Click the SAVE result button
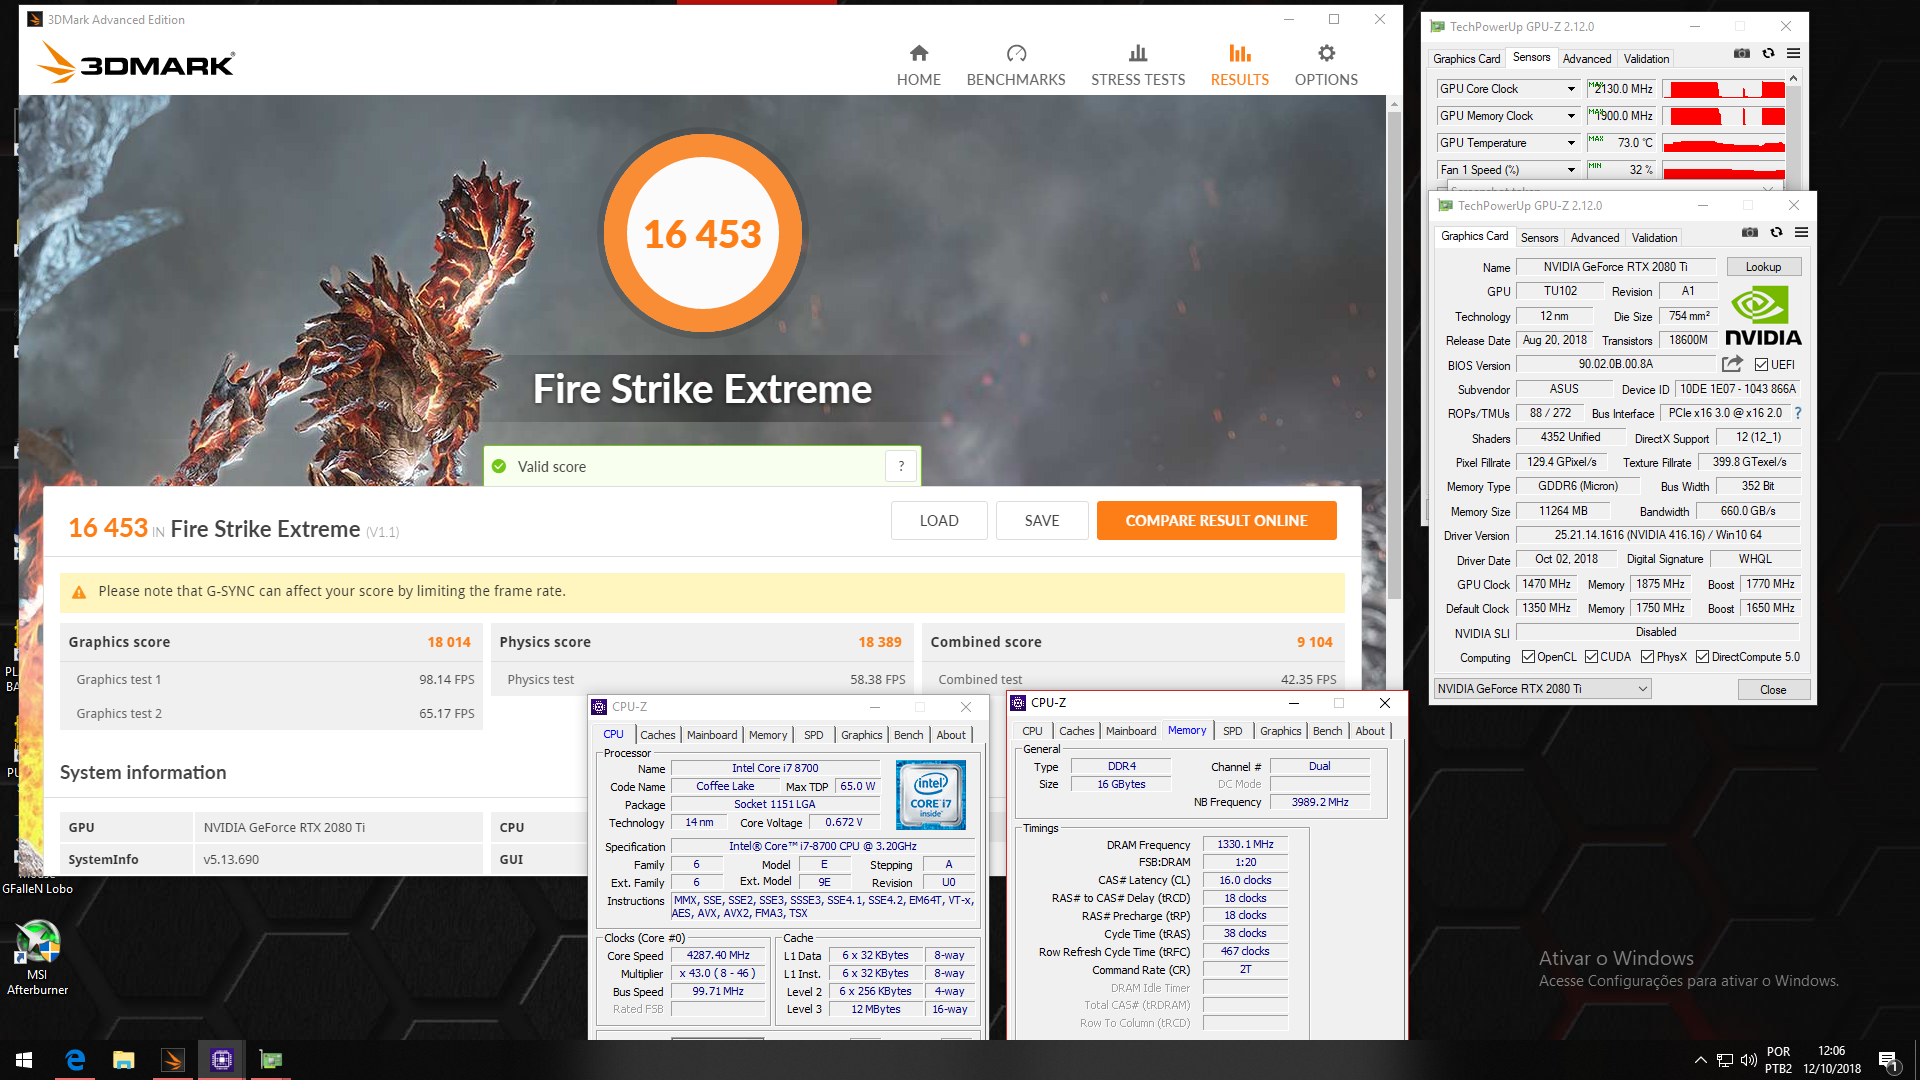 [1042, 521]
